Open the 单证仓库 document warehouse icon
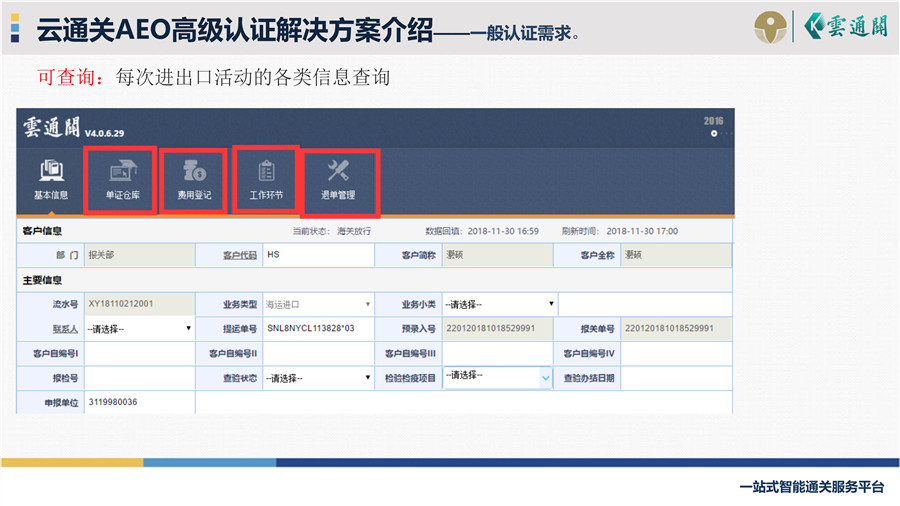This screenshot has width=900, height=506. [122, 180]
